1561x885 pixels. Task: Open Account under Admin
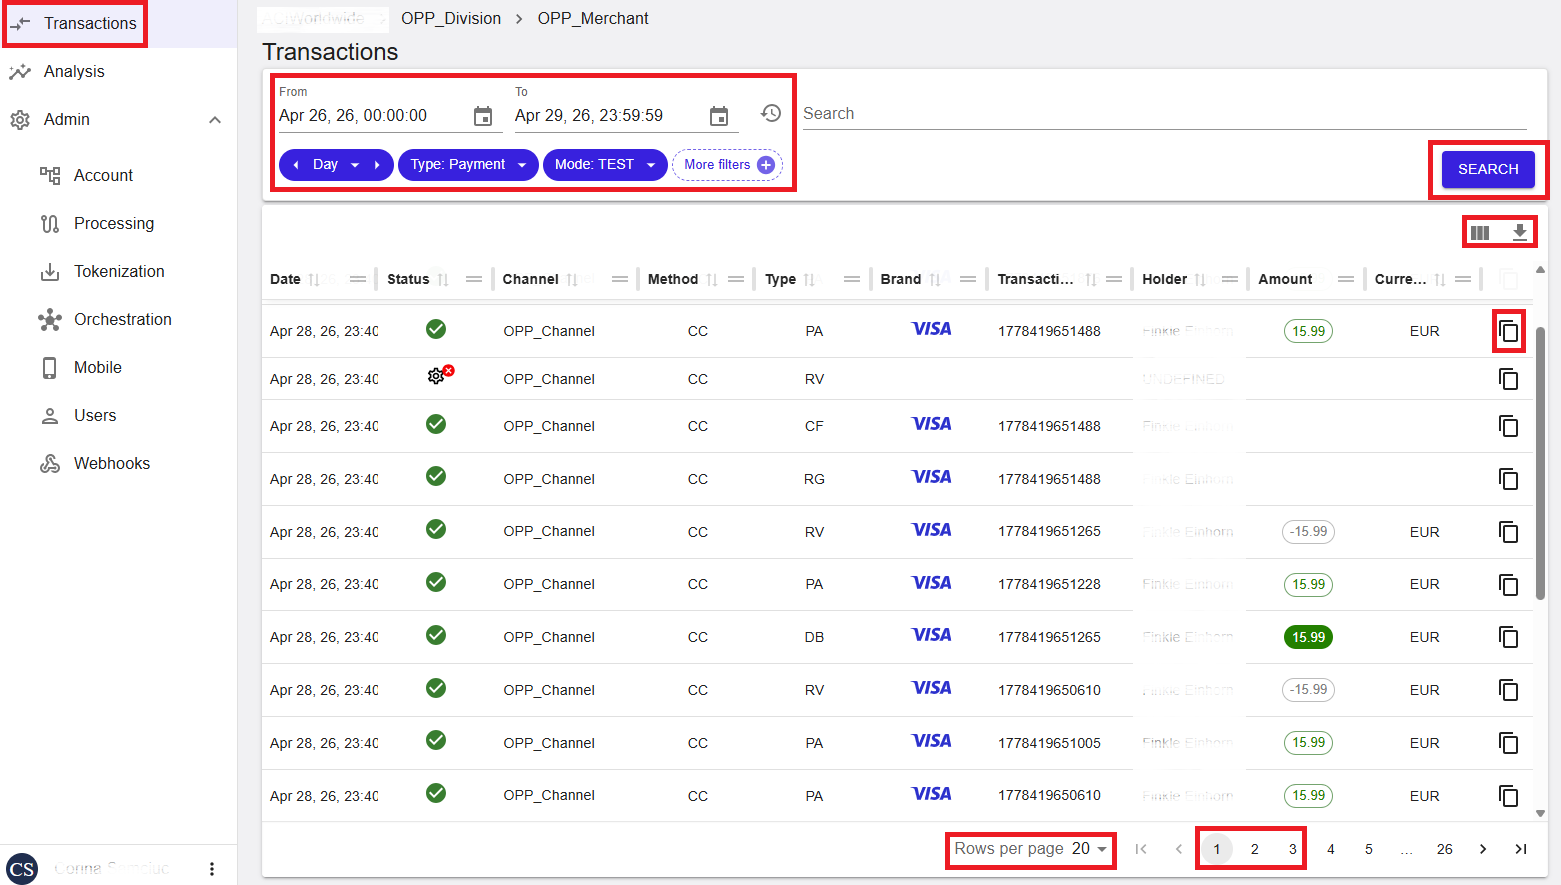click(103, 175)
